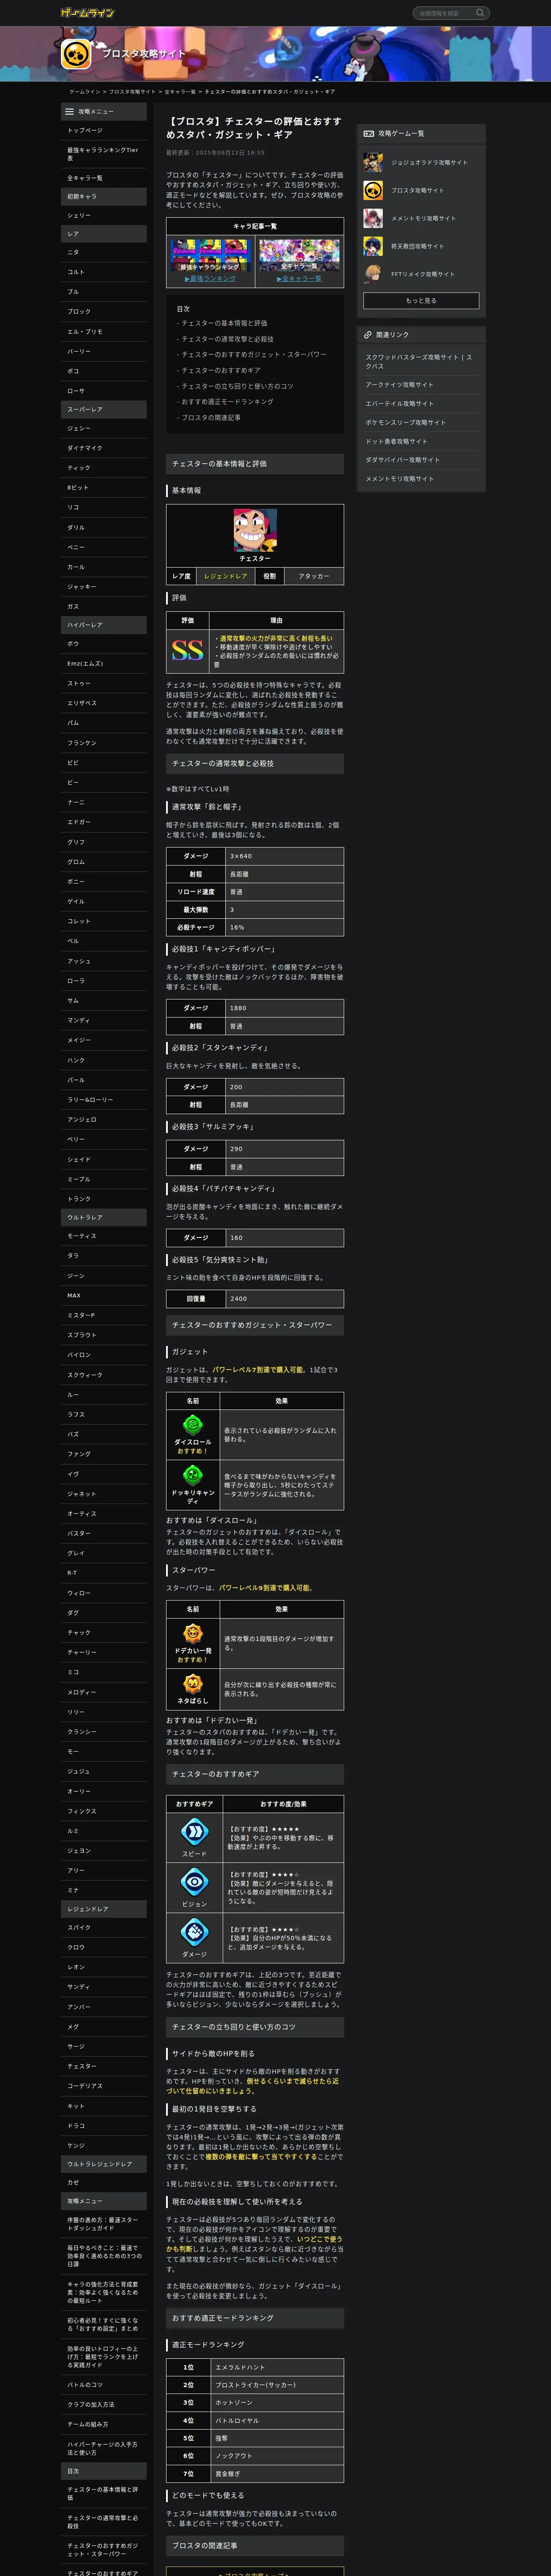Click the ゲームライン site logo
This screenshot has width=551, height=2576.
(x=88, y=12)
